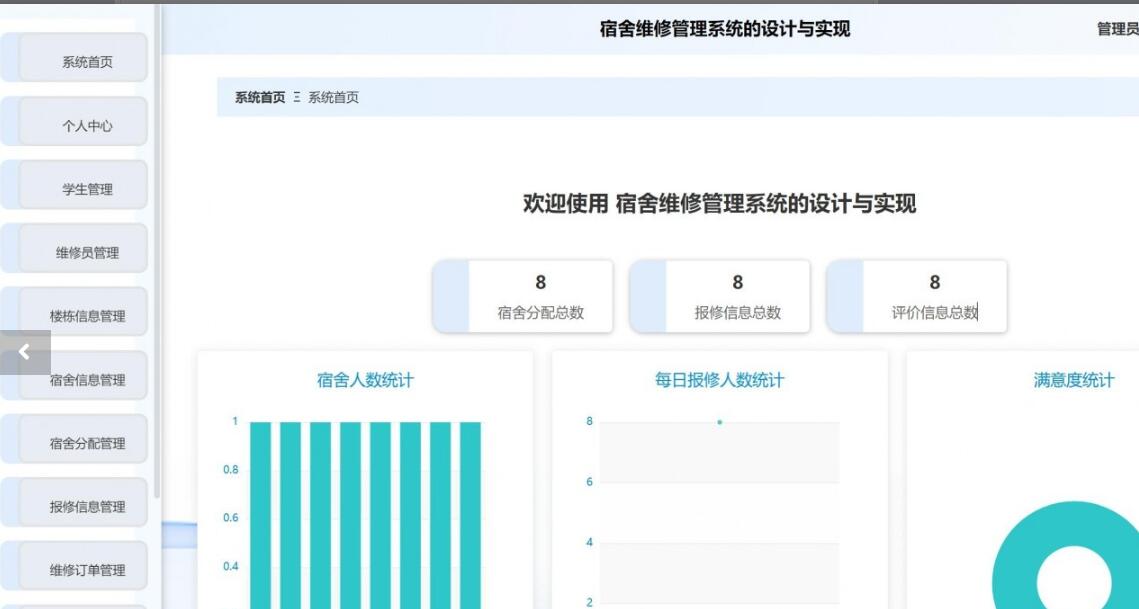Open 楼栋信息管理 menu entry

click(87, 316)
